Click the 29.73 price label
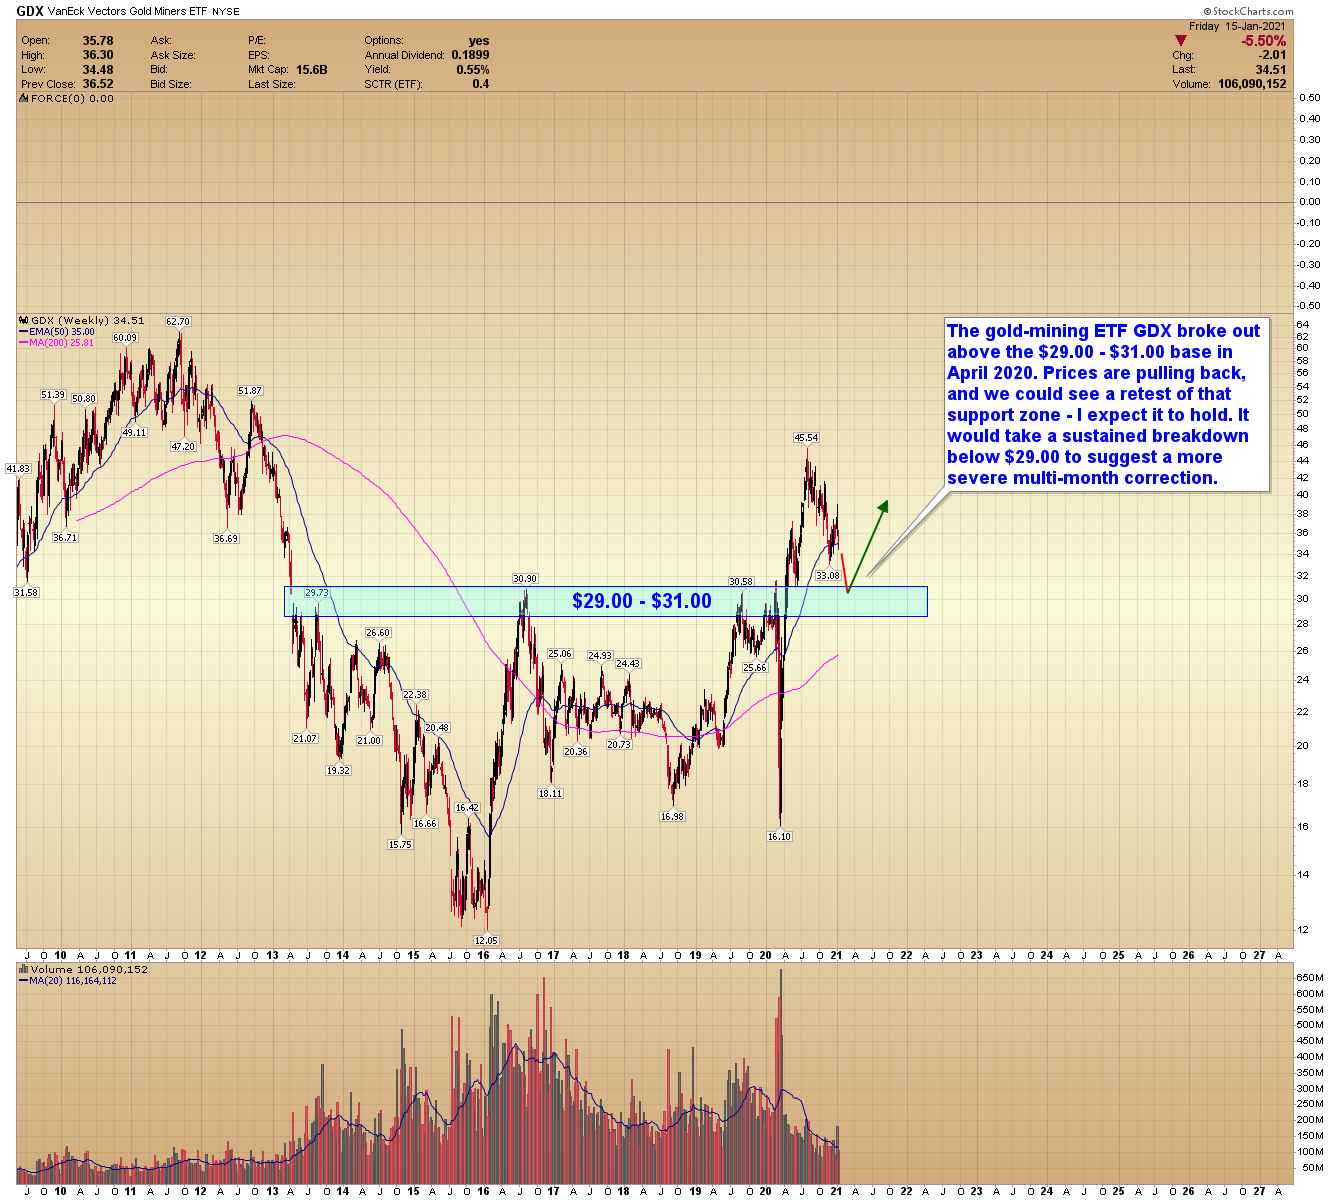The height and width of the screenshot is (1200, 1340). [x=317, y=593]
